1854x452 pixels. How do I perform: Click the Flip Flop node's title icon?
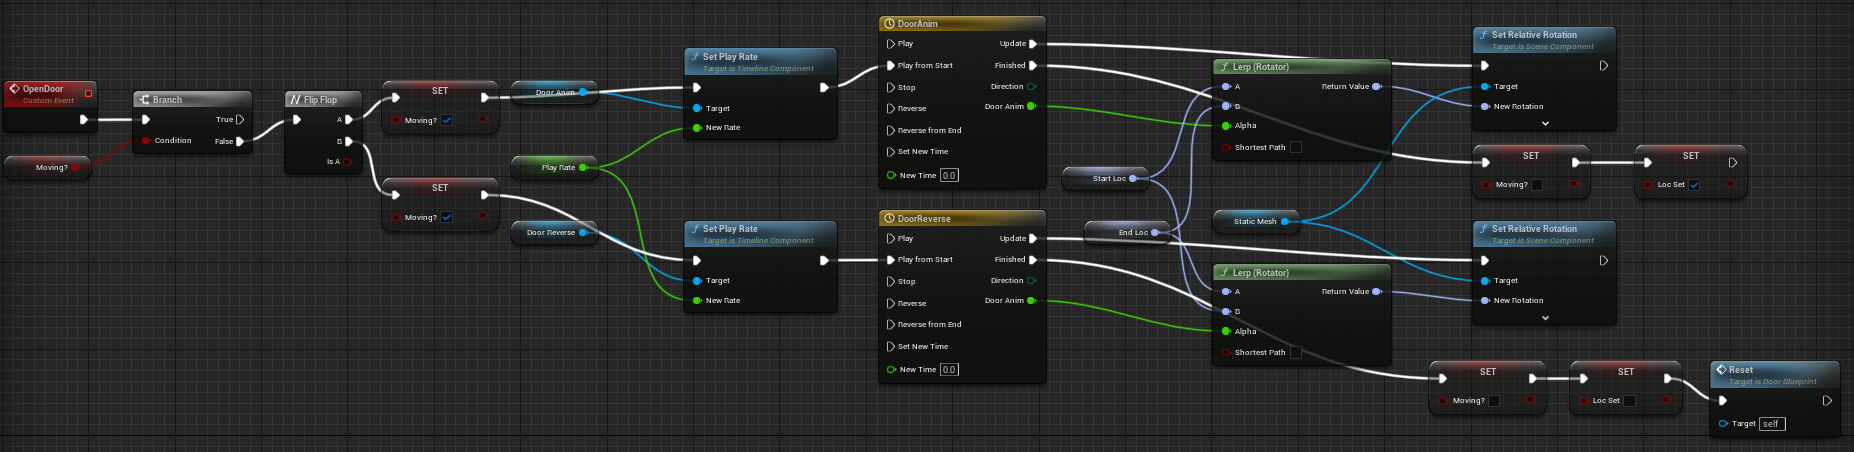(295, 100)
